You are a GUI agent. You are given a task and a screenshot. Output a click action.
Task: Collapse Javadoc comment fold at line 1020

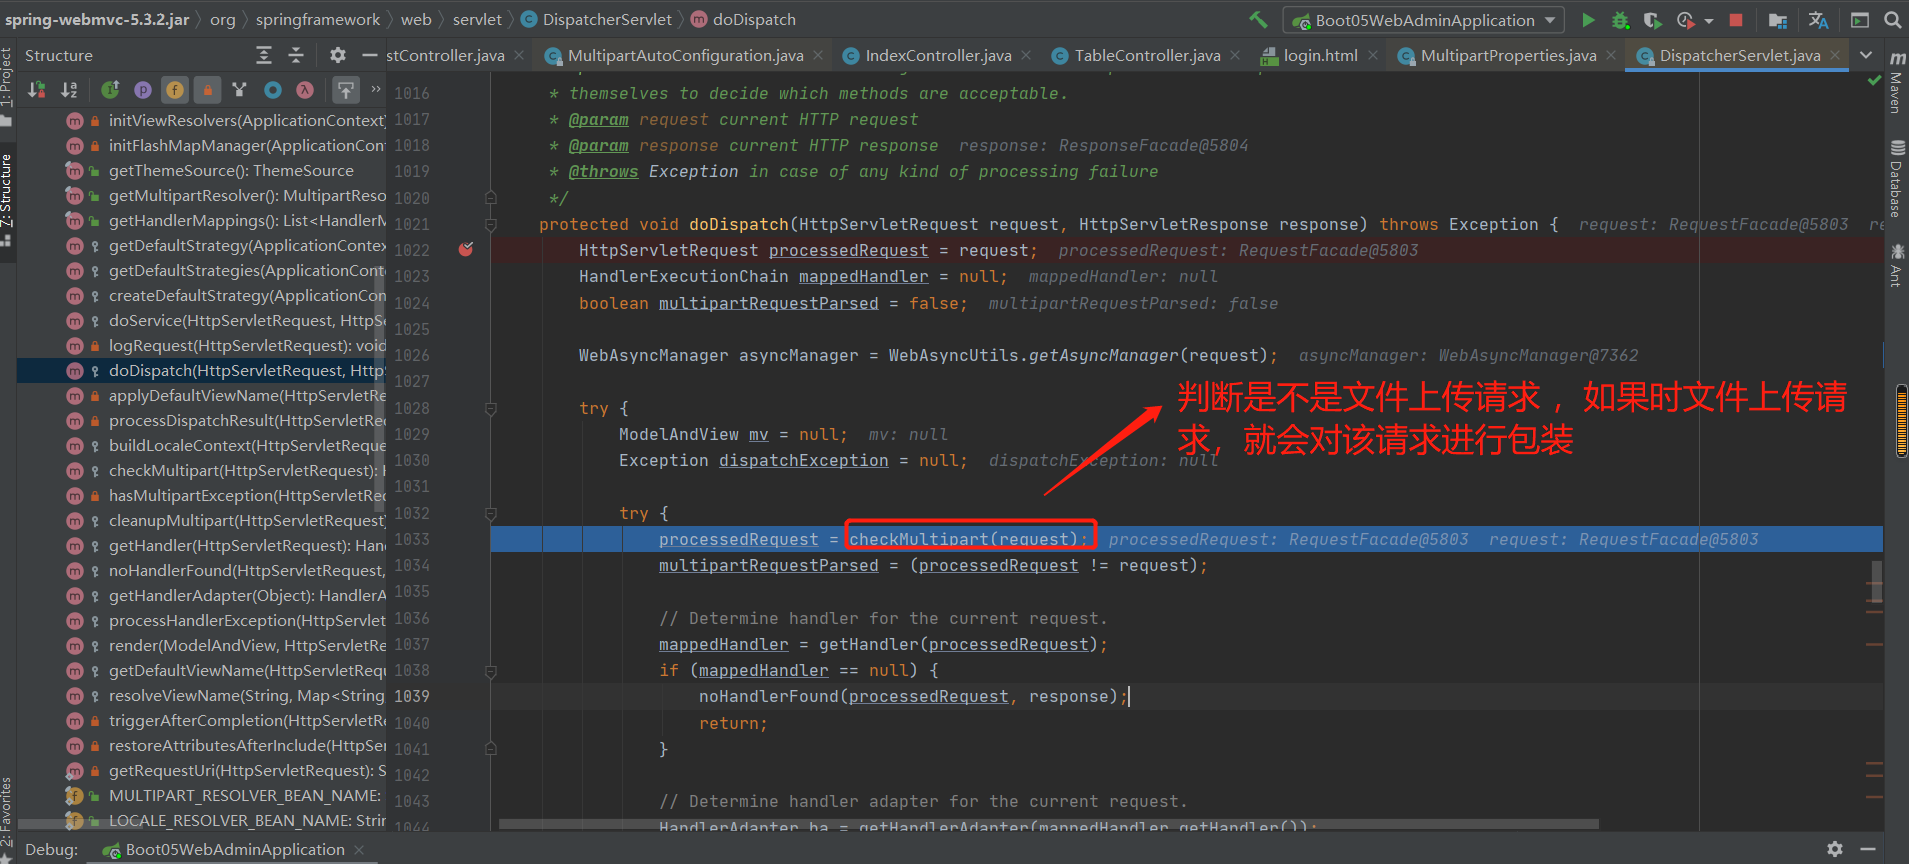(x=491, y=198)
